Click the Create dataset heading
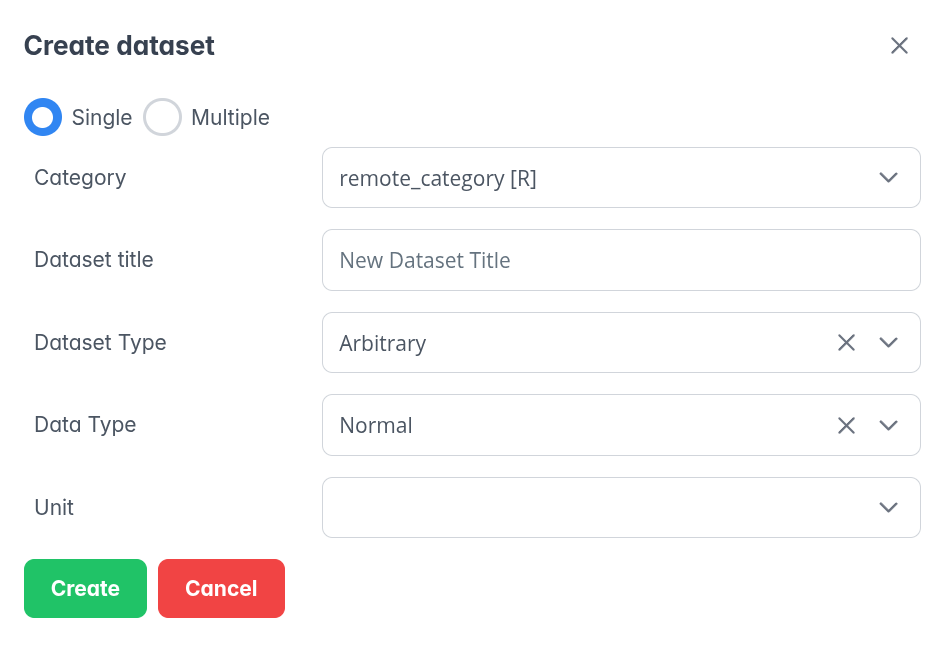Screen dimensions: 946x655 click(x=119, y=46)
